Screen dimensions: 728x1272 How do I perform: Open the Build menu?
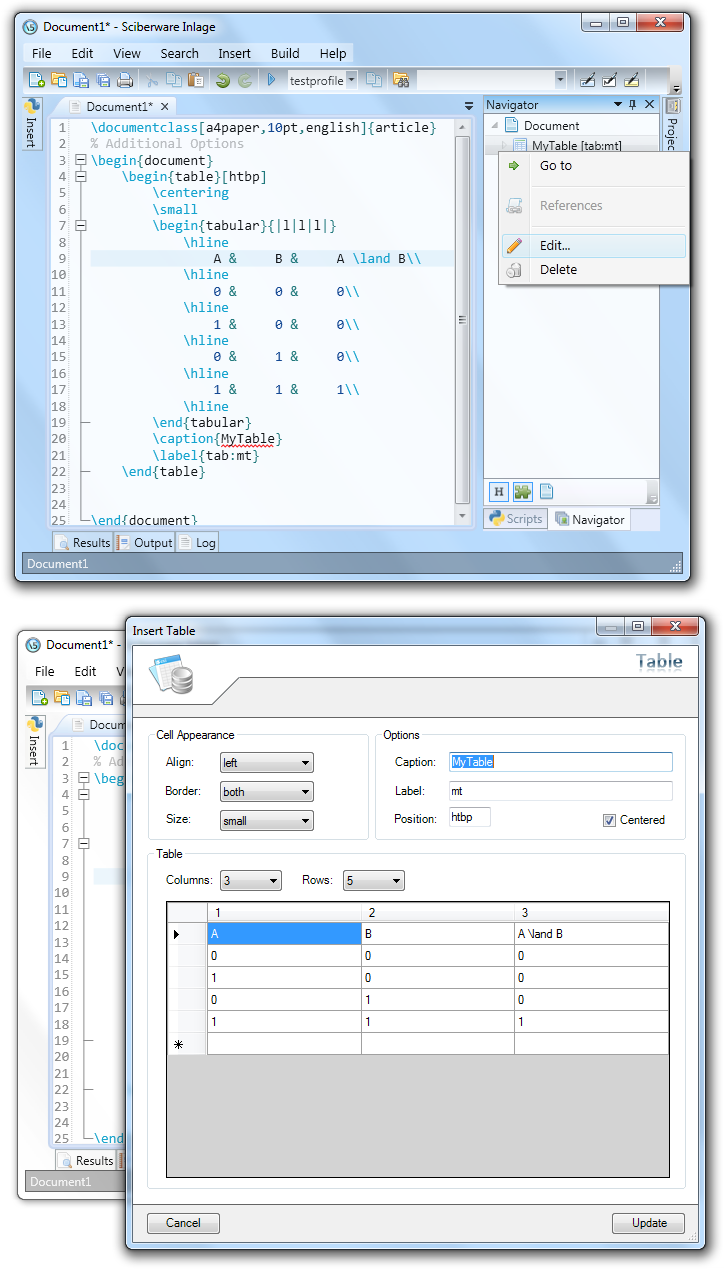tap(285, 53)
